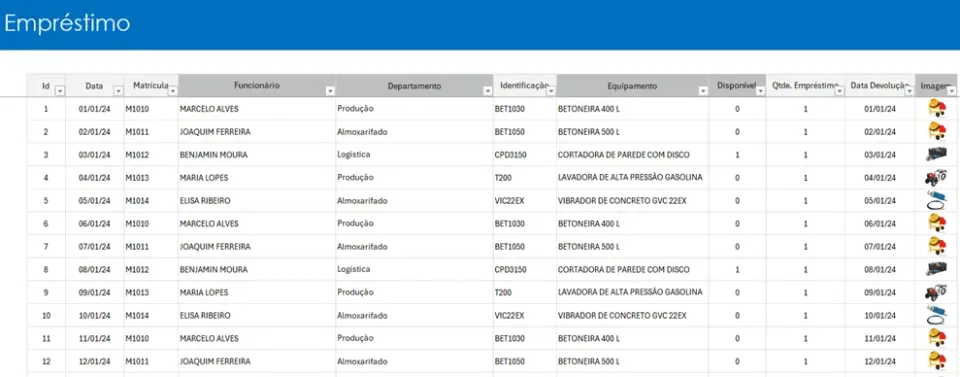This screenshot has height=377, width=960.
Task: Select matrícula M1010 in row 1
Action: coord(151,109)
